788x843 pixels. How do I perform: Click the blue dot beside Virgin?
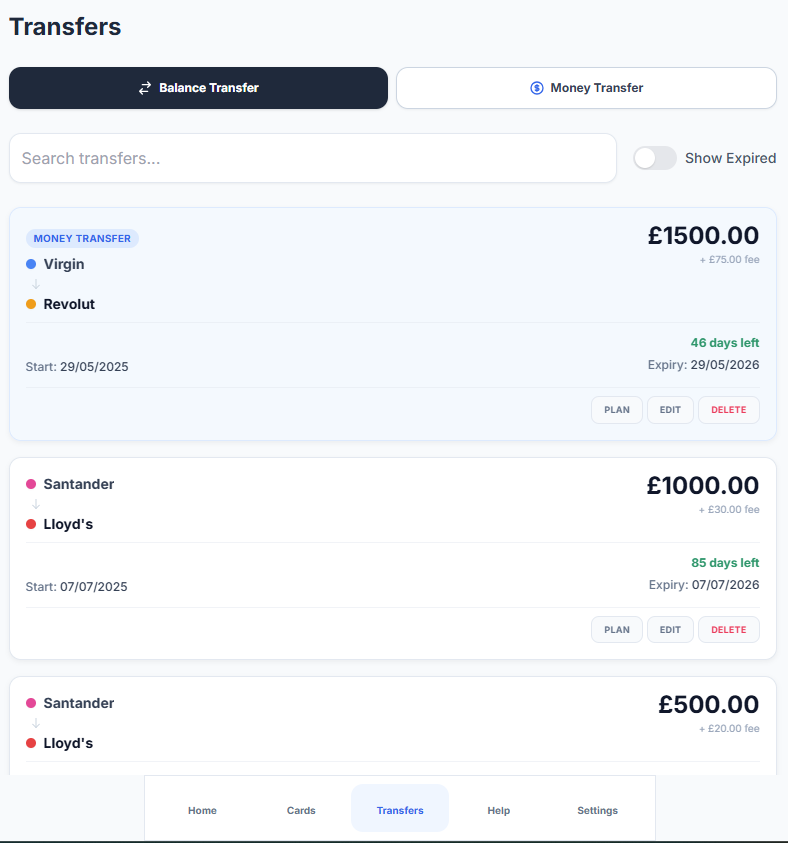[31, 264]
